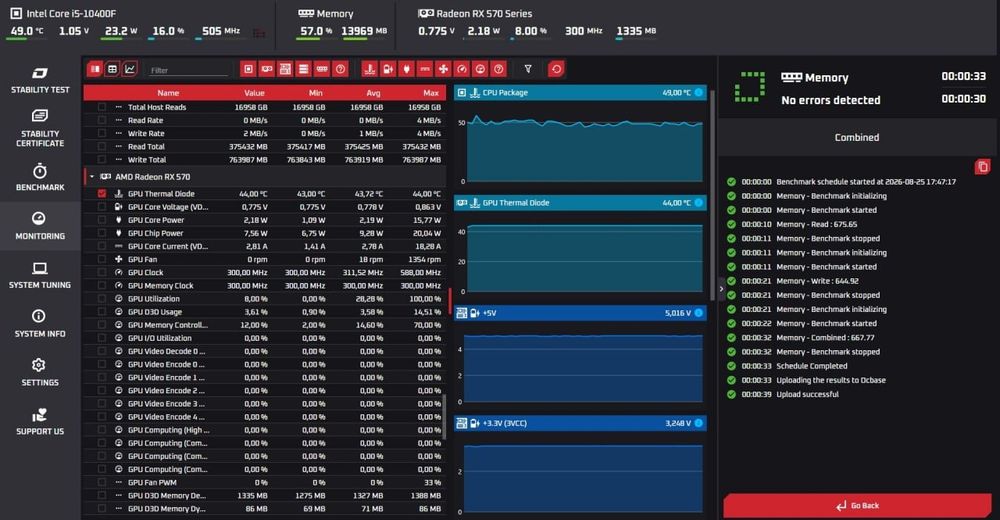Click blue circle on +3.3V (3VCC) graph header
Image resolution: width=1000 pixels, height=520 pixels.
click(x=698, y=423)
